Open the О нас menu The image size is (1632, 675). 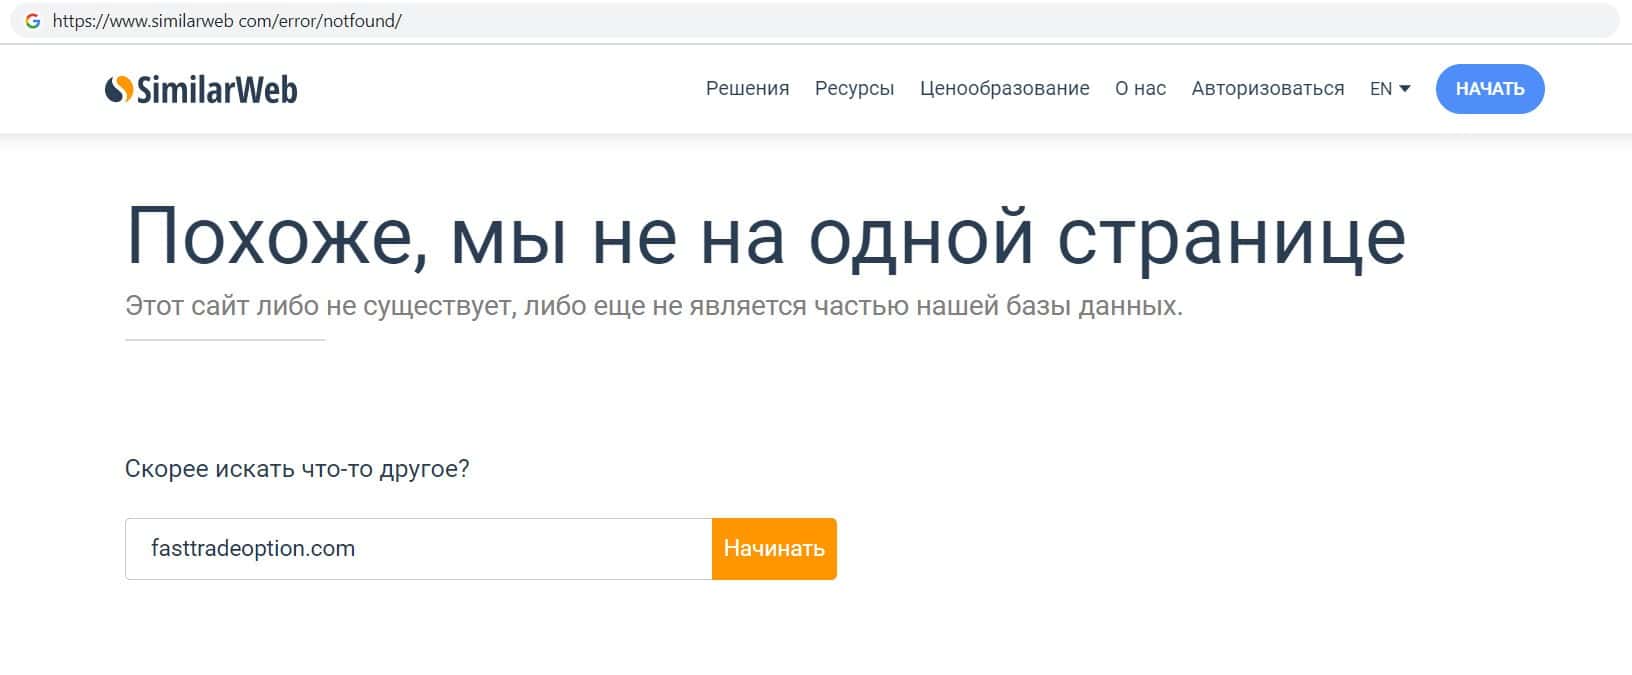1140,89
